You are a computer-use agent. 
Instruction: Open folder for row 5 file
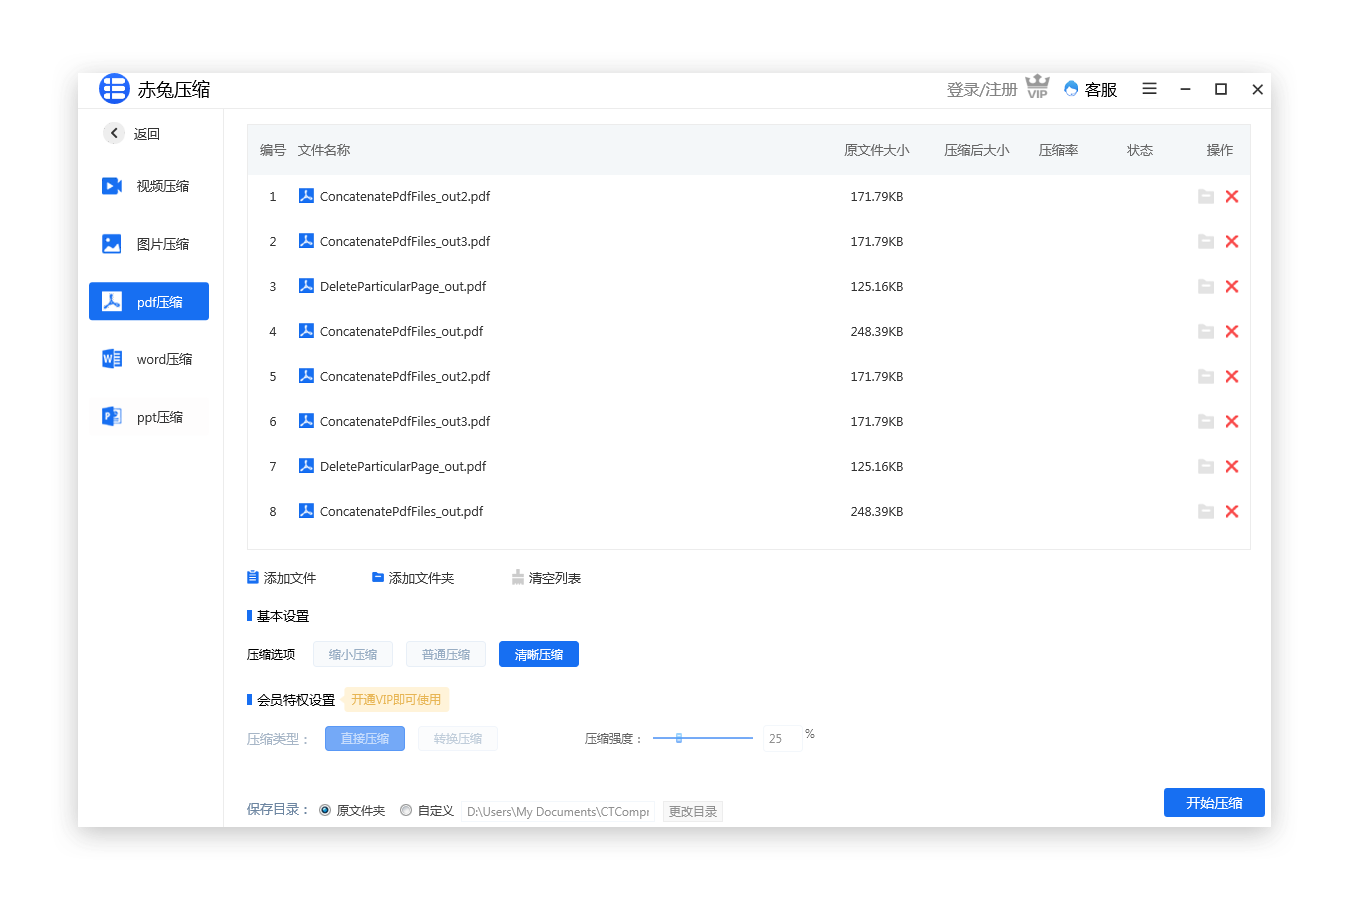pyautogui.click(x=1206, y=377)
